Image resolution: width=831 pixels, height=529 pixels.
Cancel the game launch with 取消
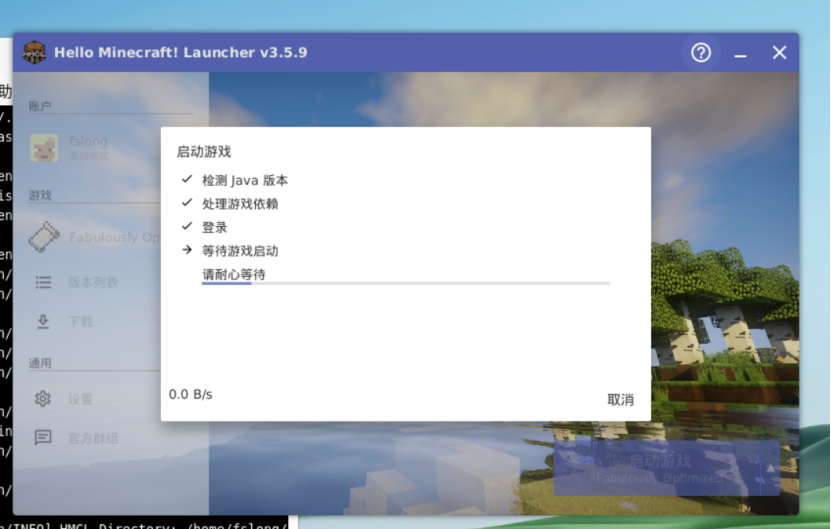point(620,400)
